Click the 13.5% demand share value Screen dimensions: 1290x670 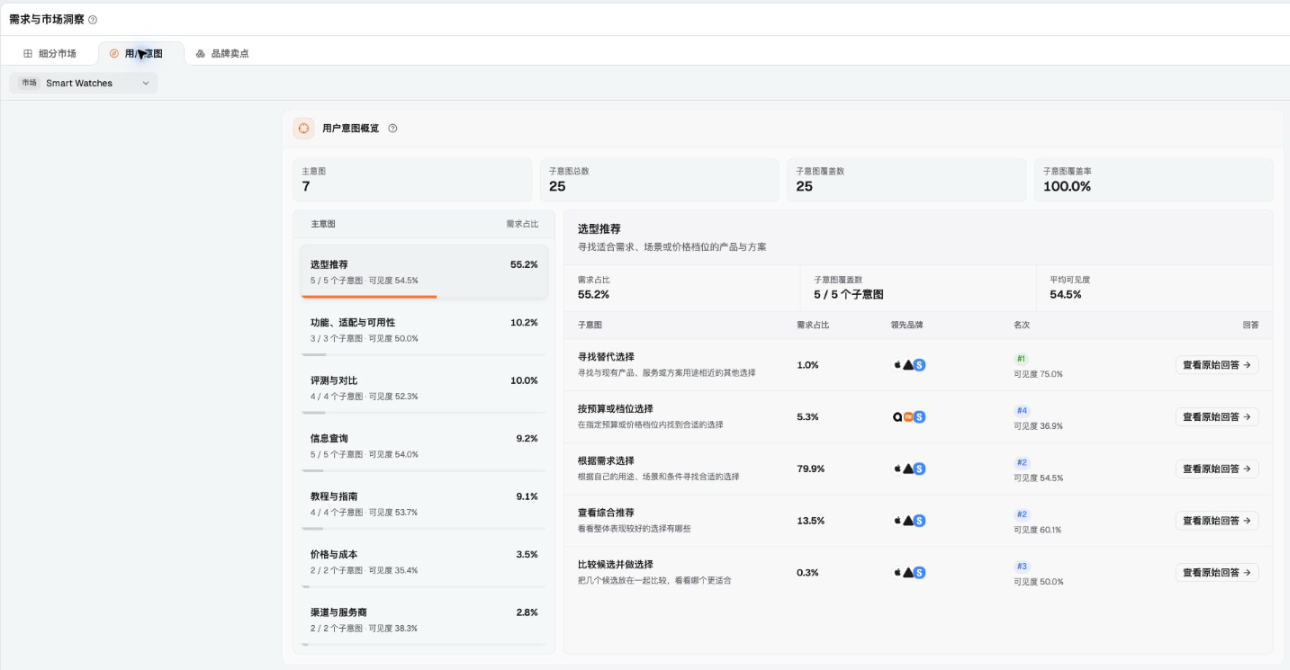pos(811,521)
